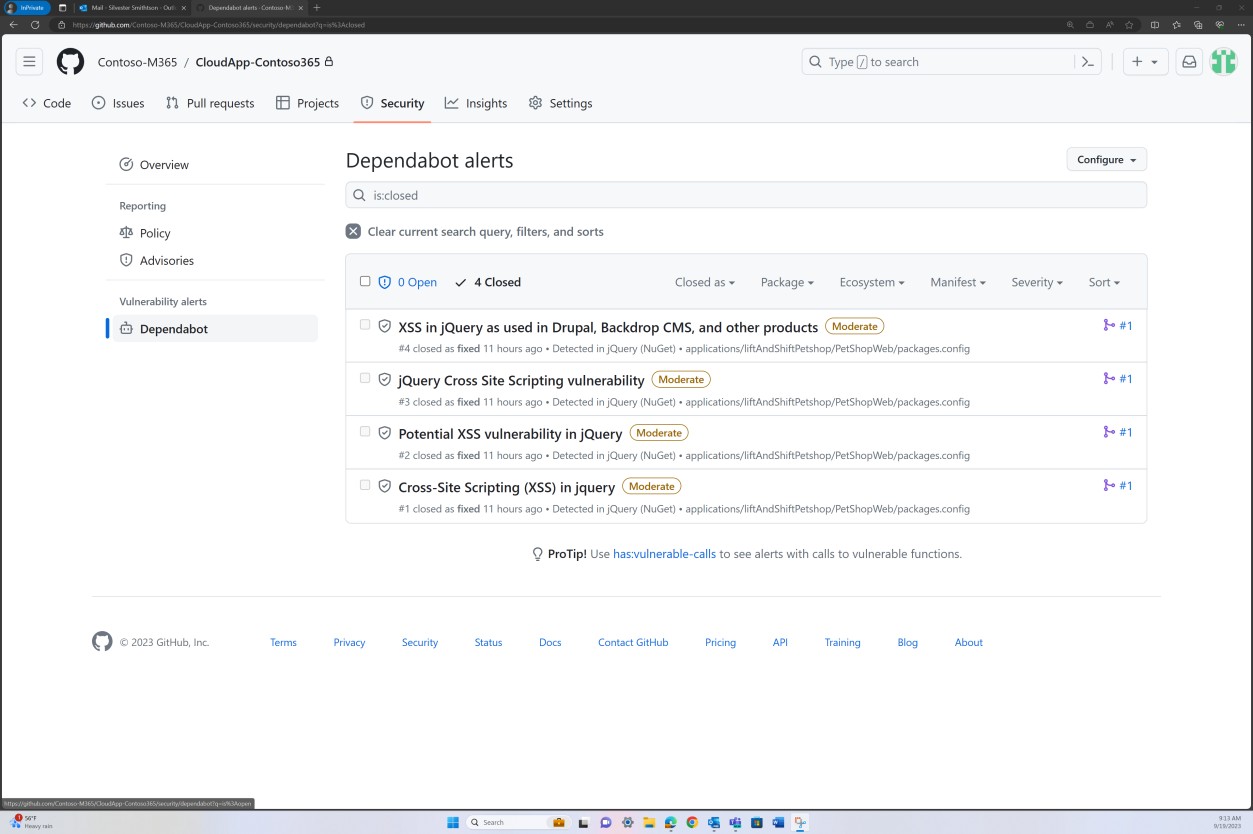Open the GitHub Octocat home logo
The height and width of the screenshot is (834, 1253).
(70, 61)
